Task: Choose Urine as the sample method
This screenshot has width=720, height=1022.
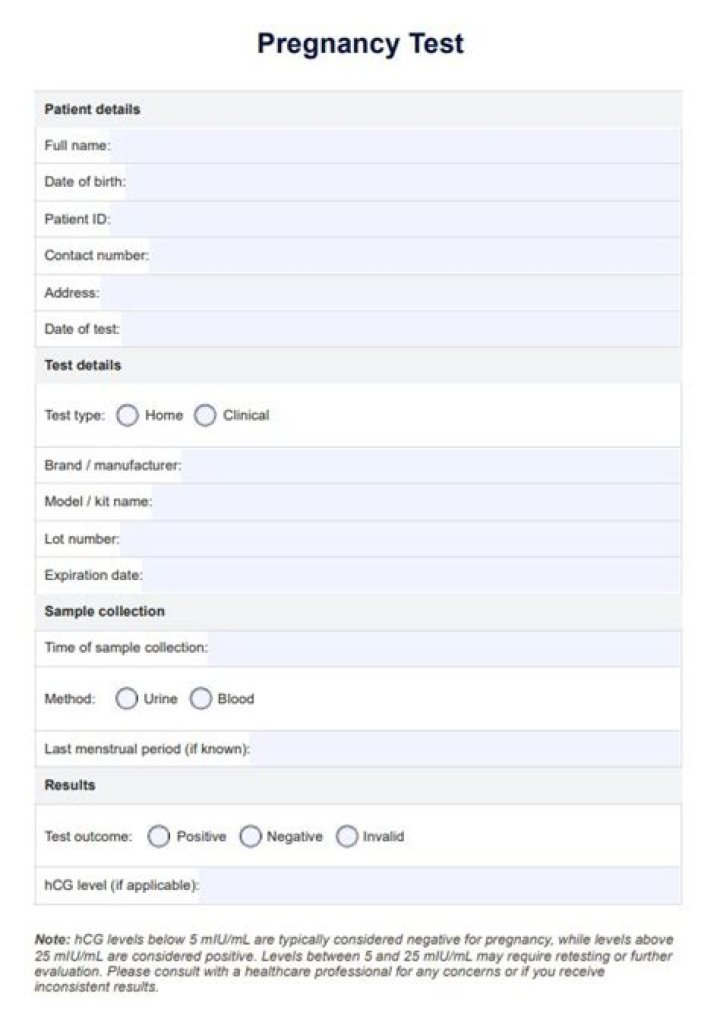Action: [x=126, y=698]
